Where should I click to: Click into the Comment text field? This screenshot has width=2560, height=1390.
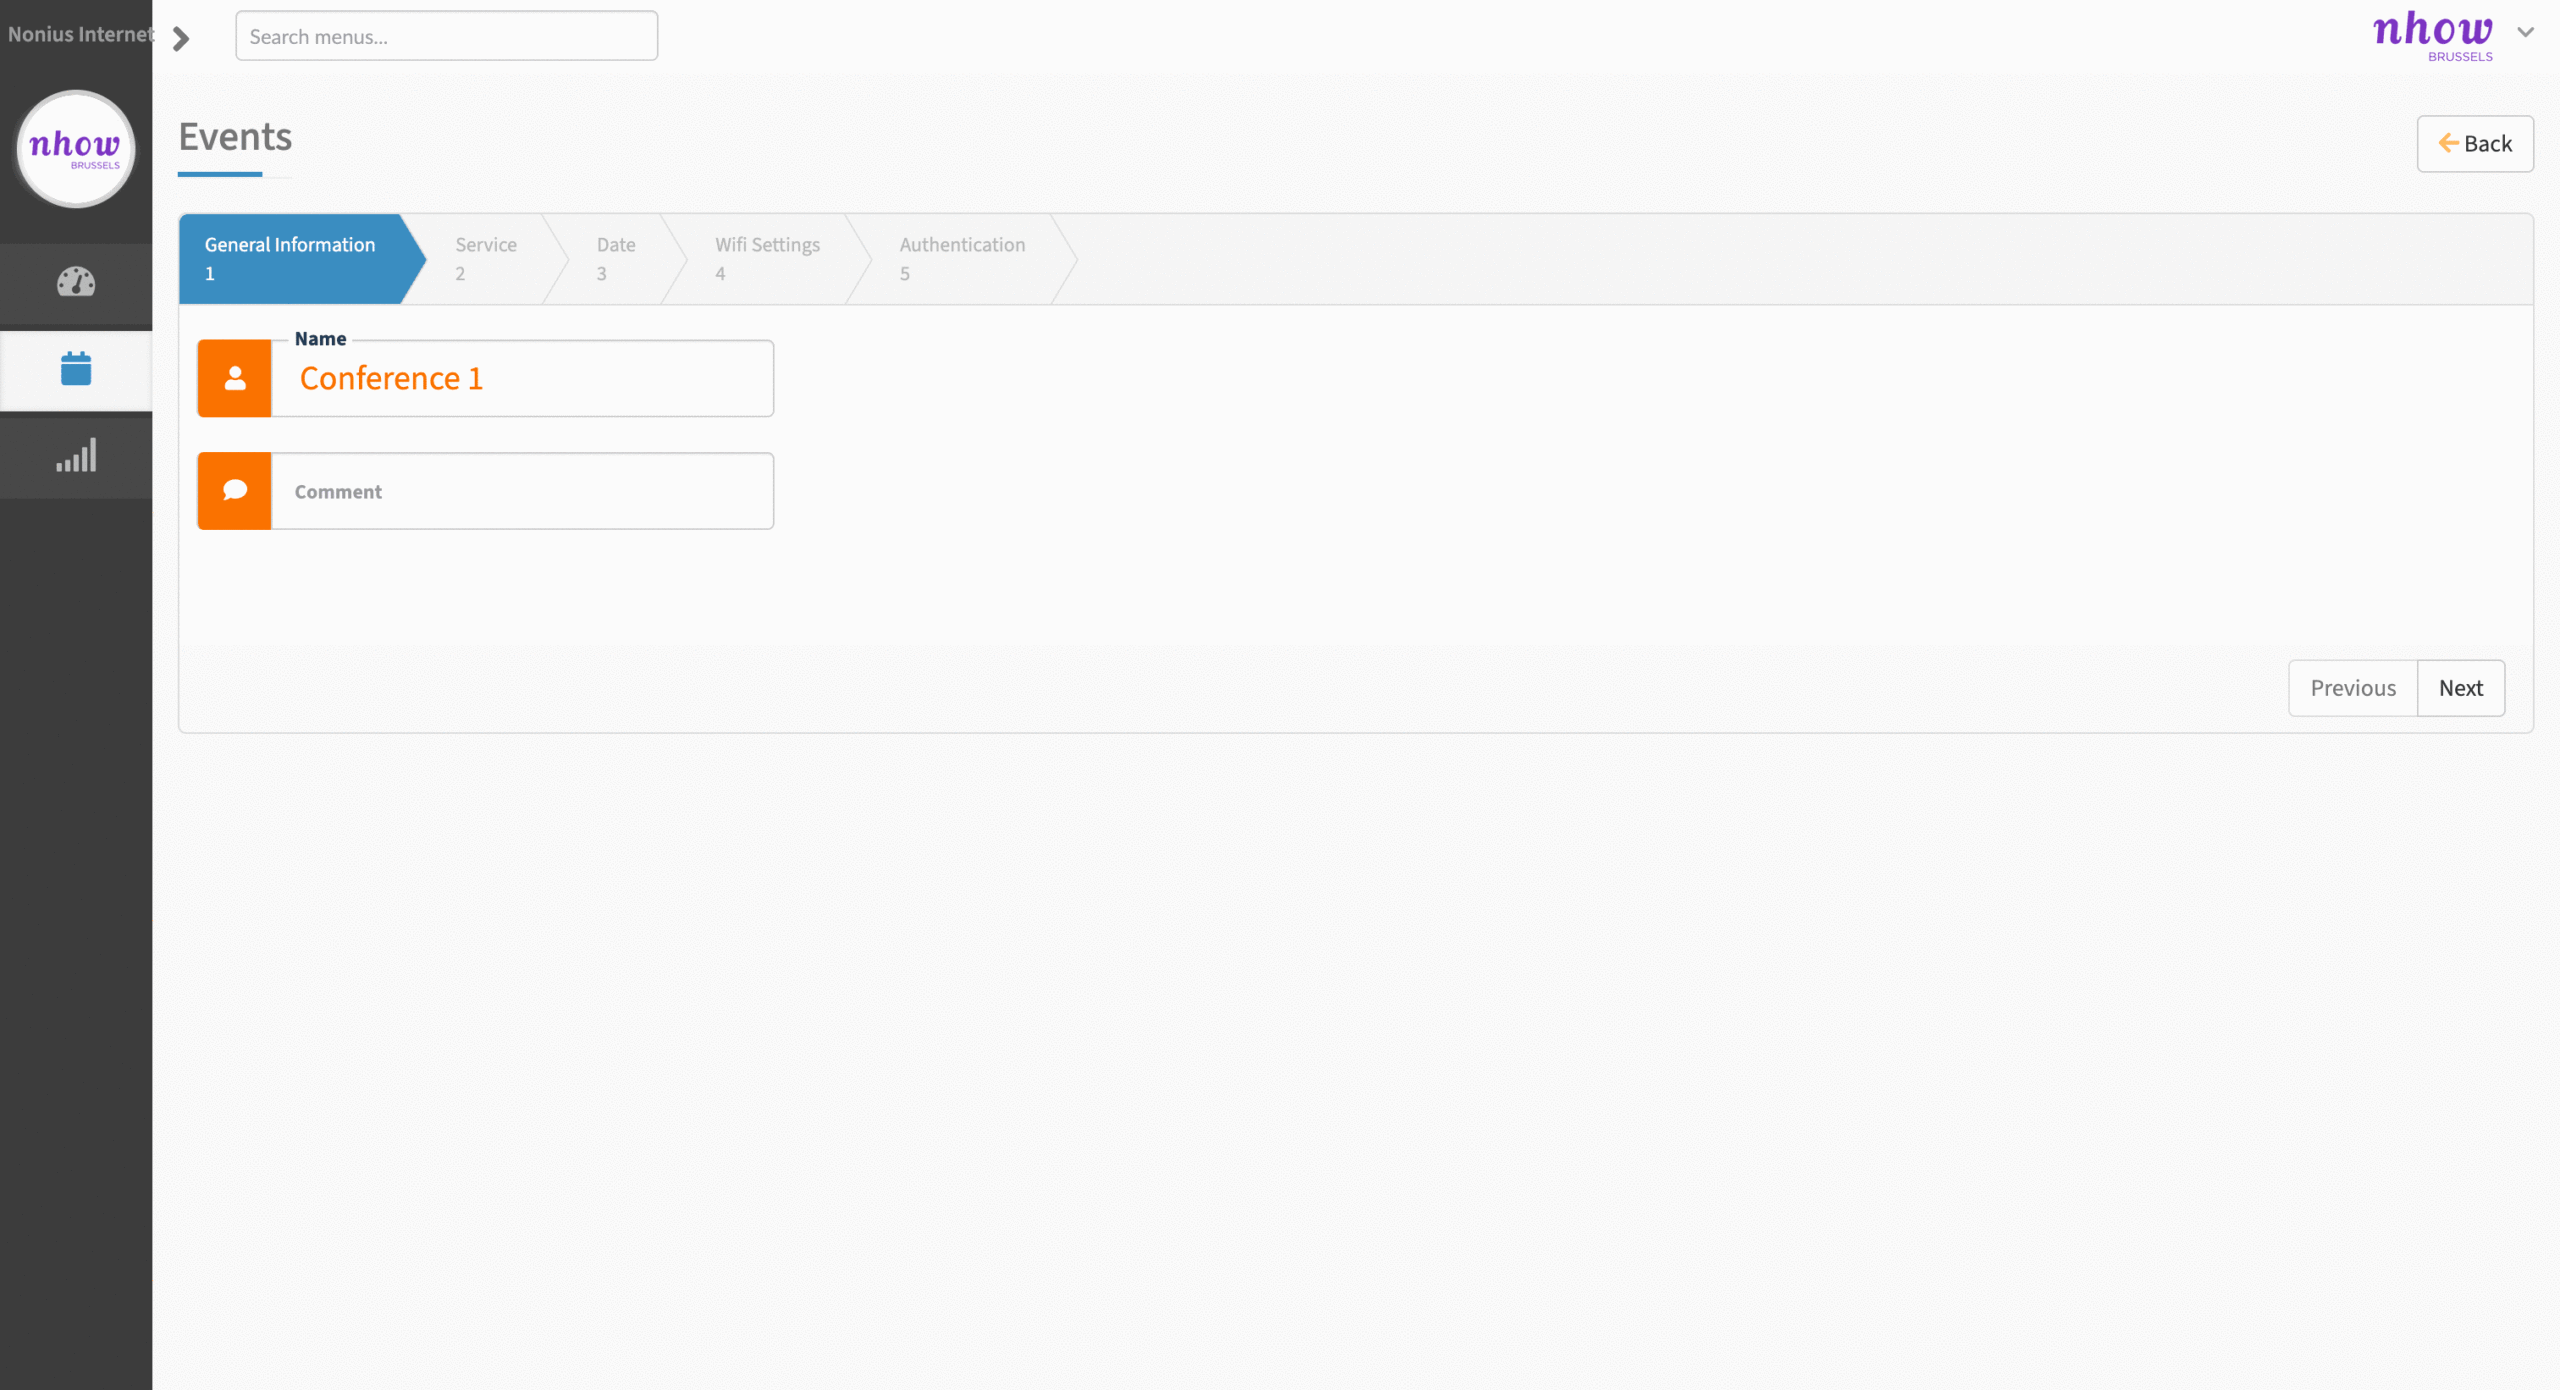(x=522, y=491)
